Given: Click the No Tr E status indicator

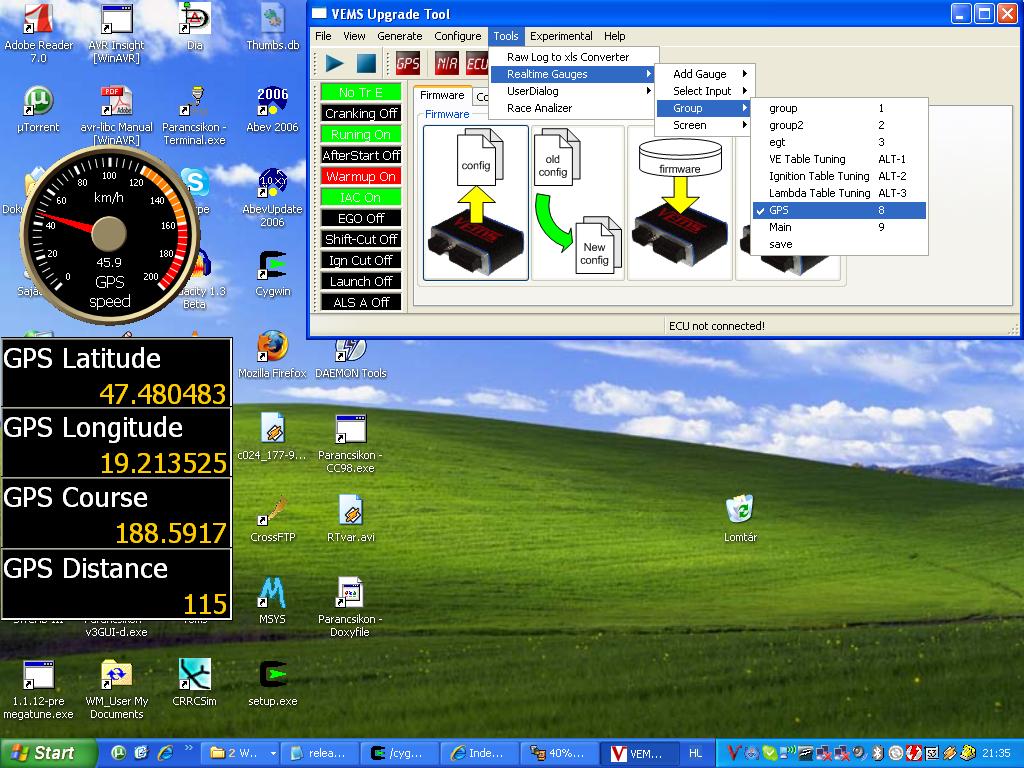Looking at the screenshot, I should point(360,92).
